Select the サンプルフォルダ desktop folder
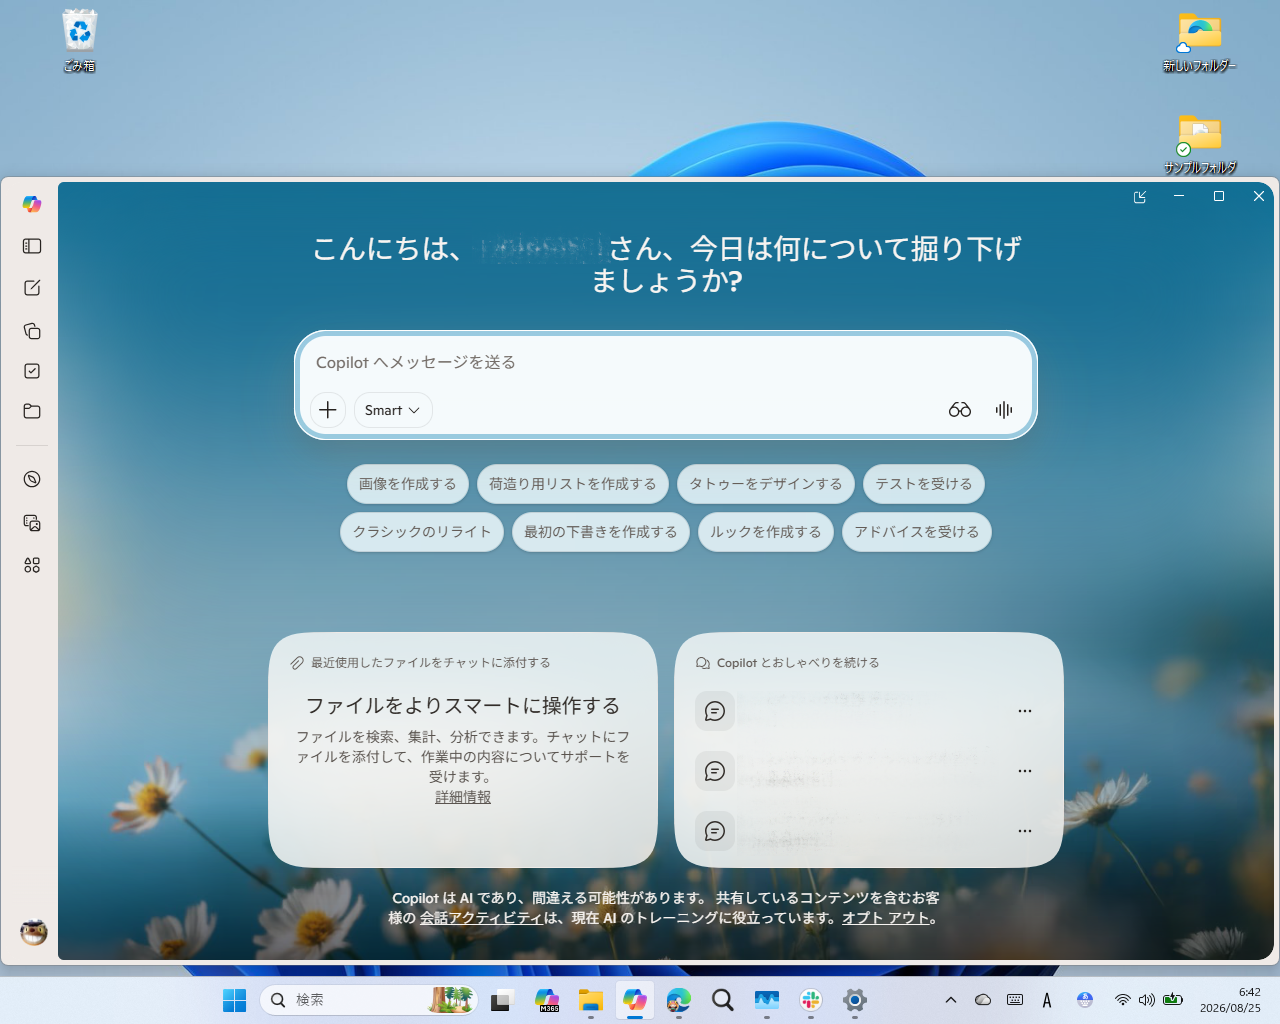This screenshot has height=1024, width=1280. coord(1200,143)
